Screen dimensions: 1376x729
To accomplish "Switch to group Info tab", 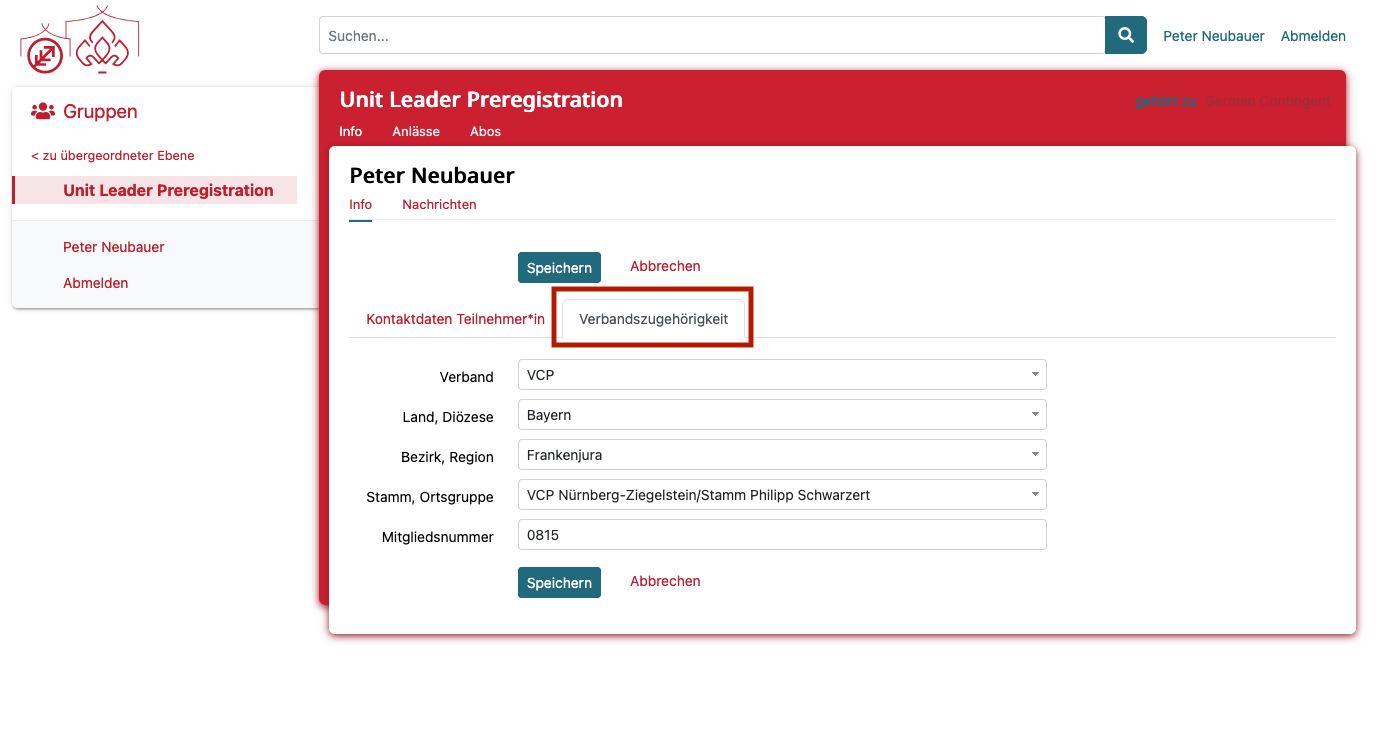I will [350, 131].
